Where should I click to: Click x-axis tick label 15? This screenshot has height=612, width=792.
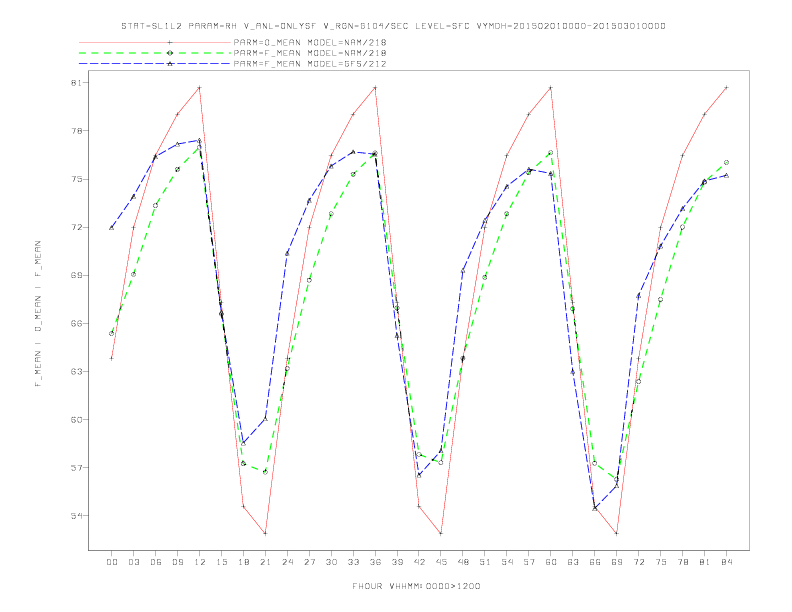(221, 562)
